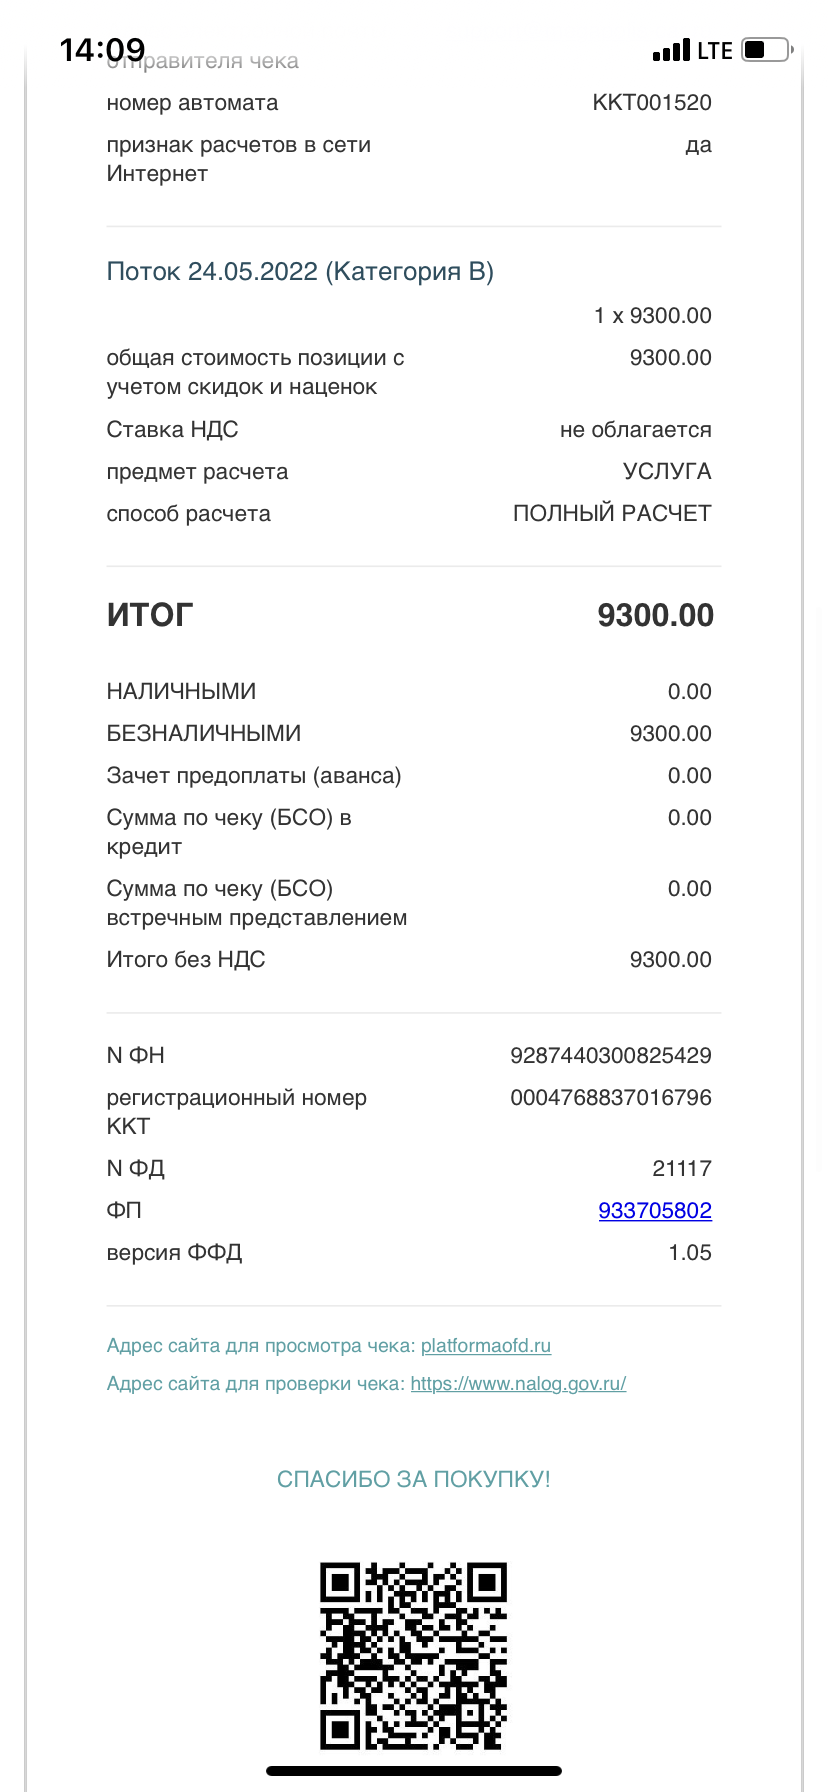Tap the LTE network indicator

[715, 51]
